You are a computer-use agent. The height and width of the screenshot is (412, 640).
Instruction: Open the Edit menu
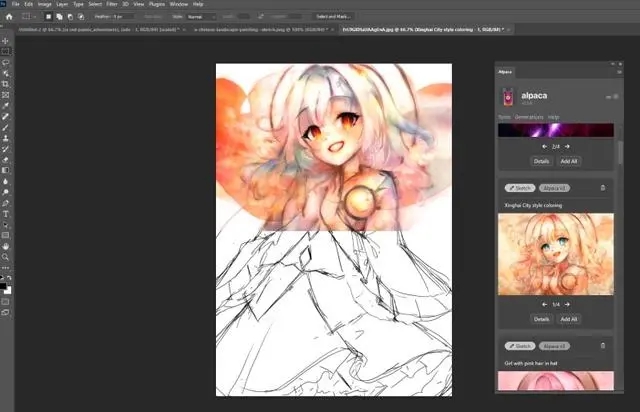[29, 4]
